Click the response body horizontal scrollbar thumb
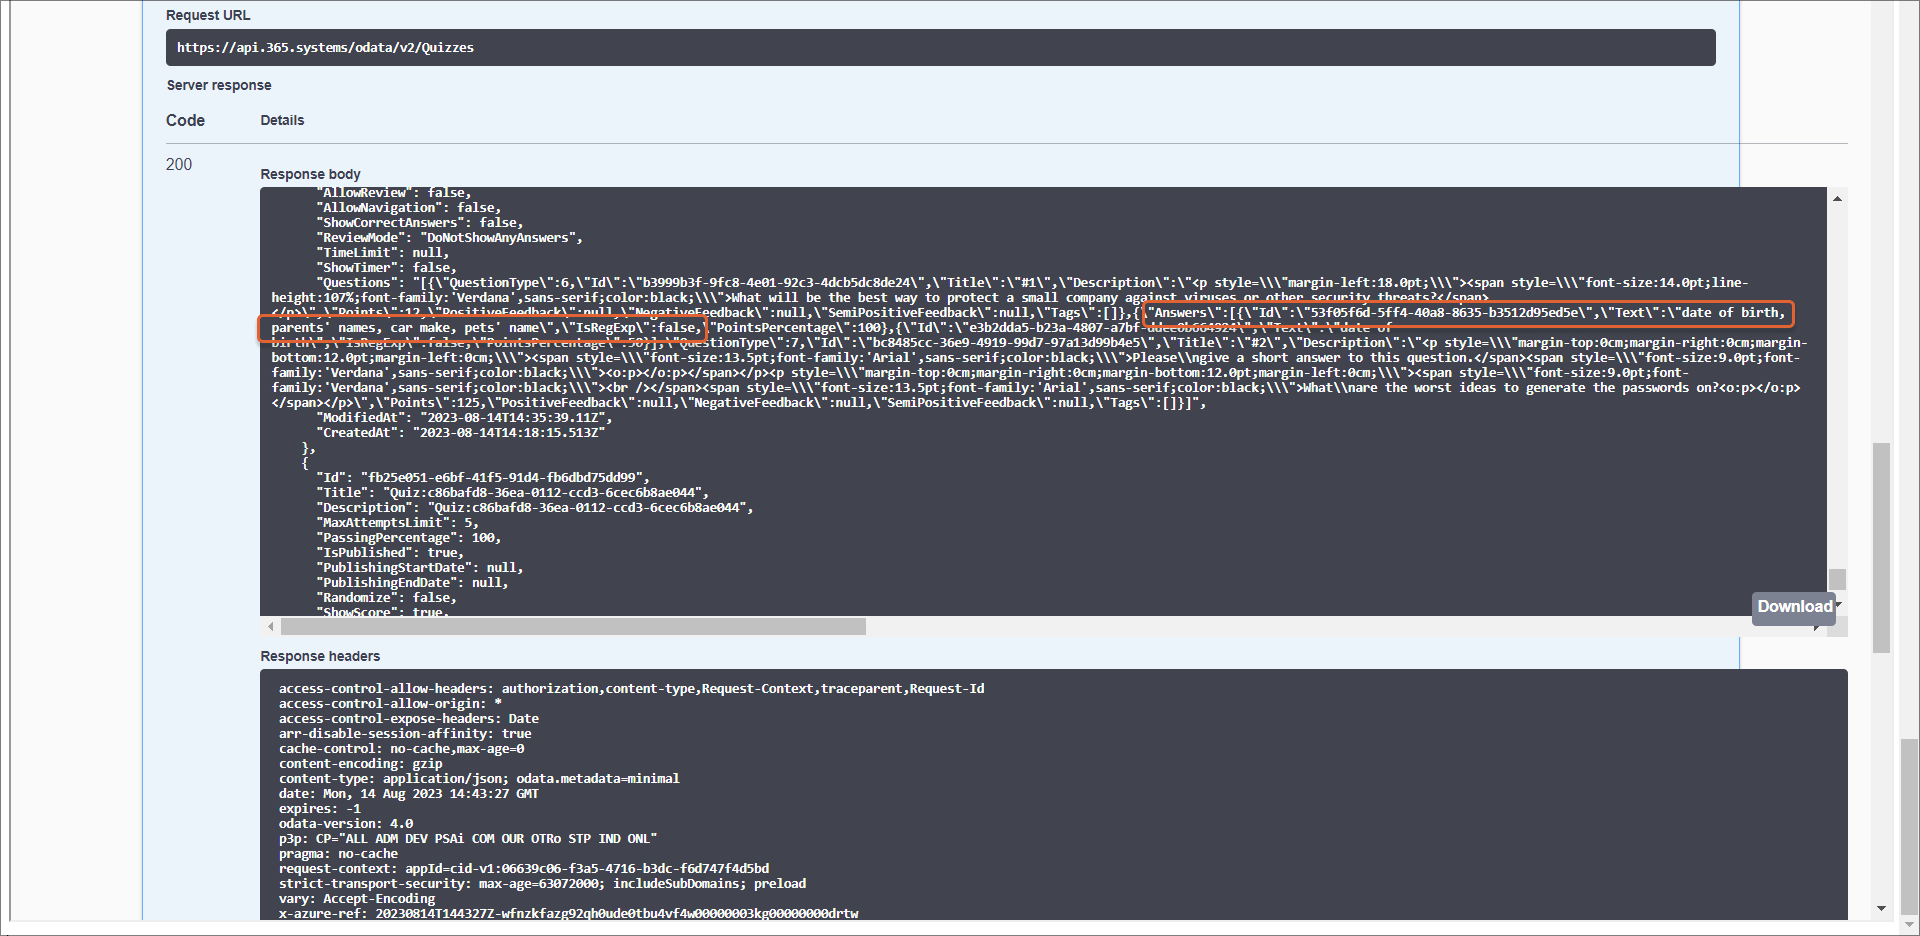Screen dimensions: 1920x936 573,627
